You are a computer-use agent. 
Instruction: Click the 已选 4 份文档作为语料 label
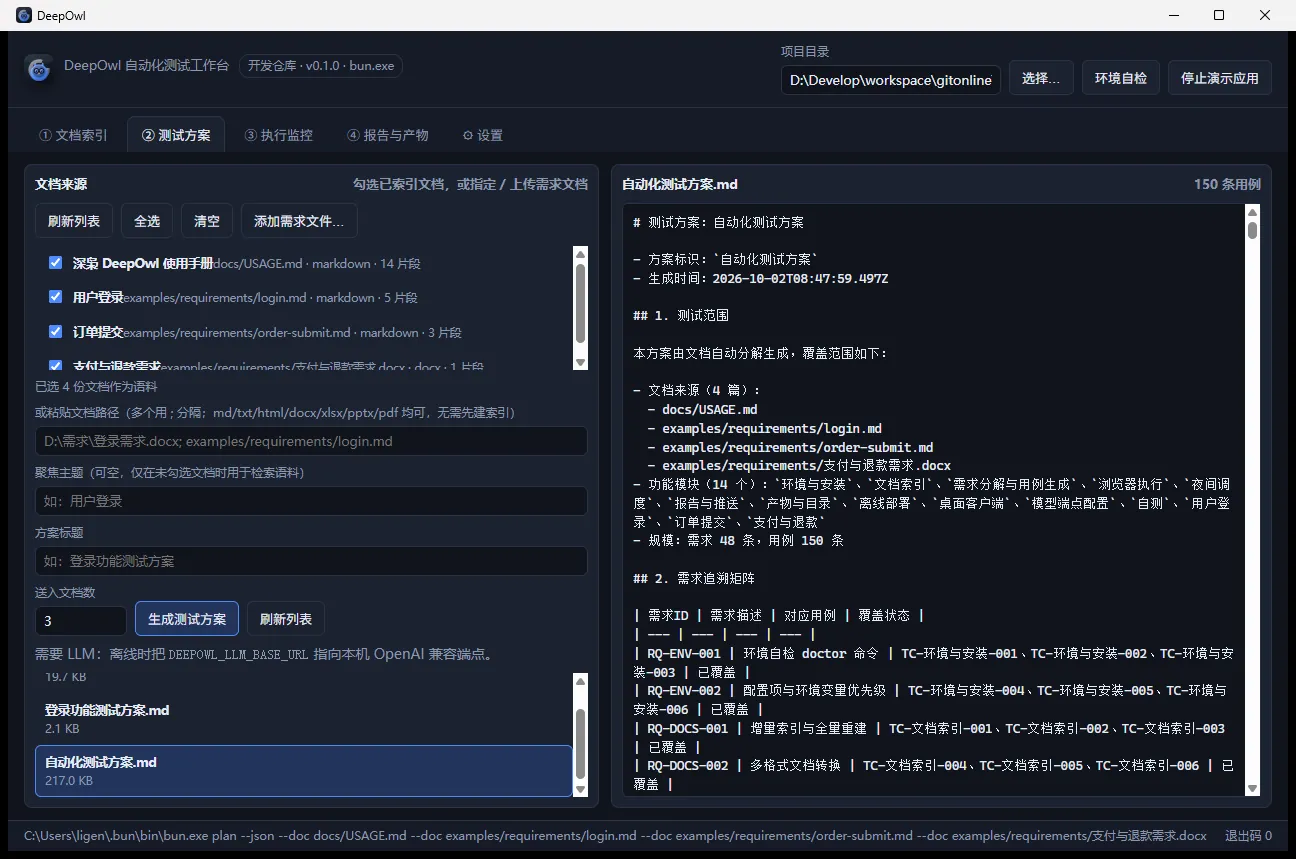(96, 386)
